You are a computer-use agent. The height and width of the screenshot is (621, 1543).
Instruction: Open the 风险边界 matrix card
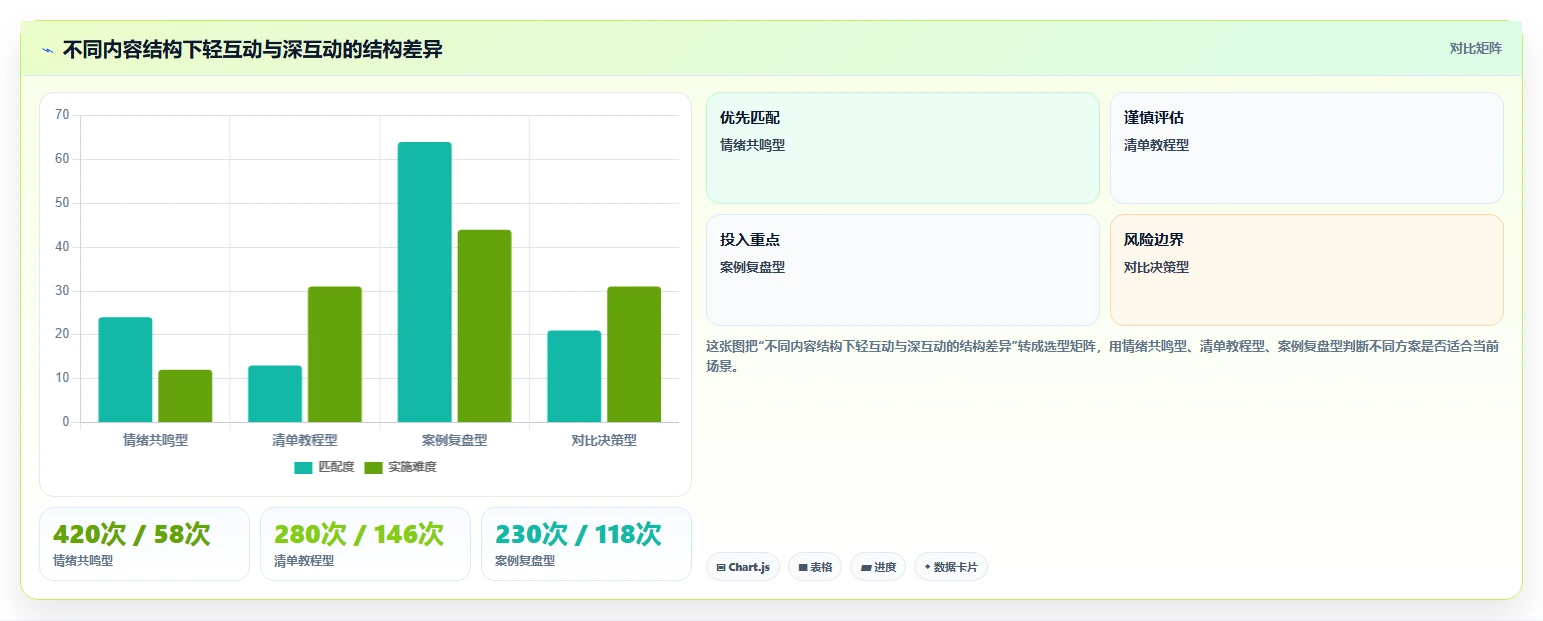1306,270
